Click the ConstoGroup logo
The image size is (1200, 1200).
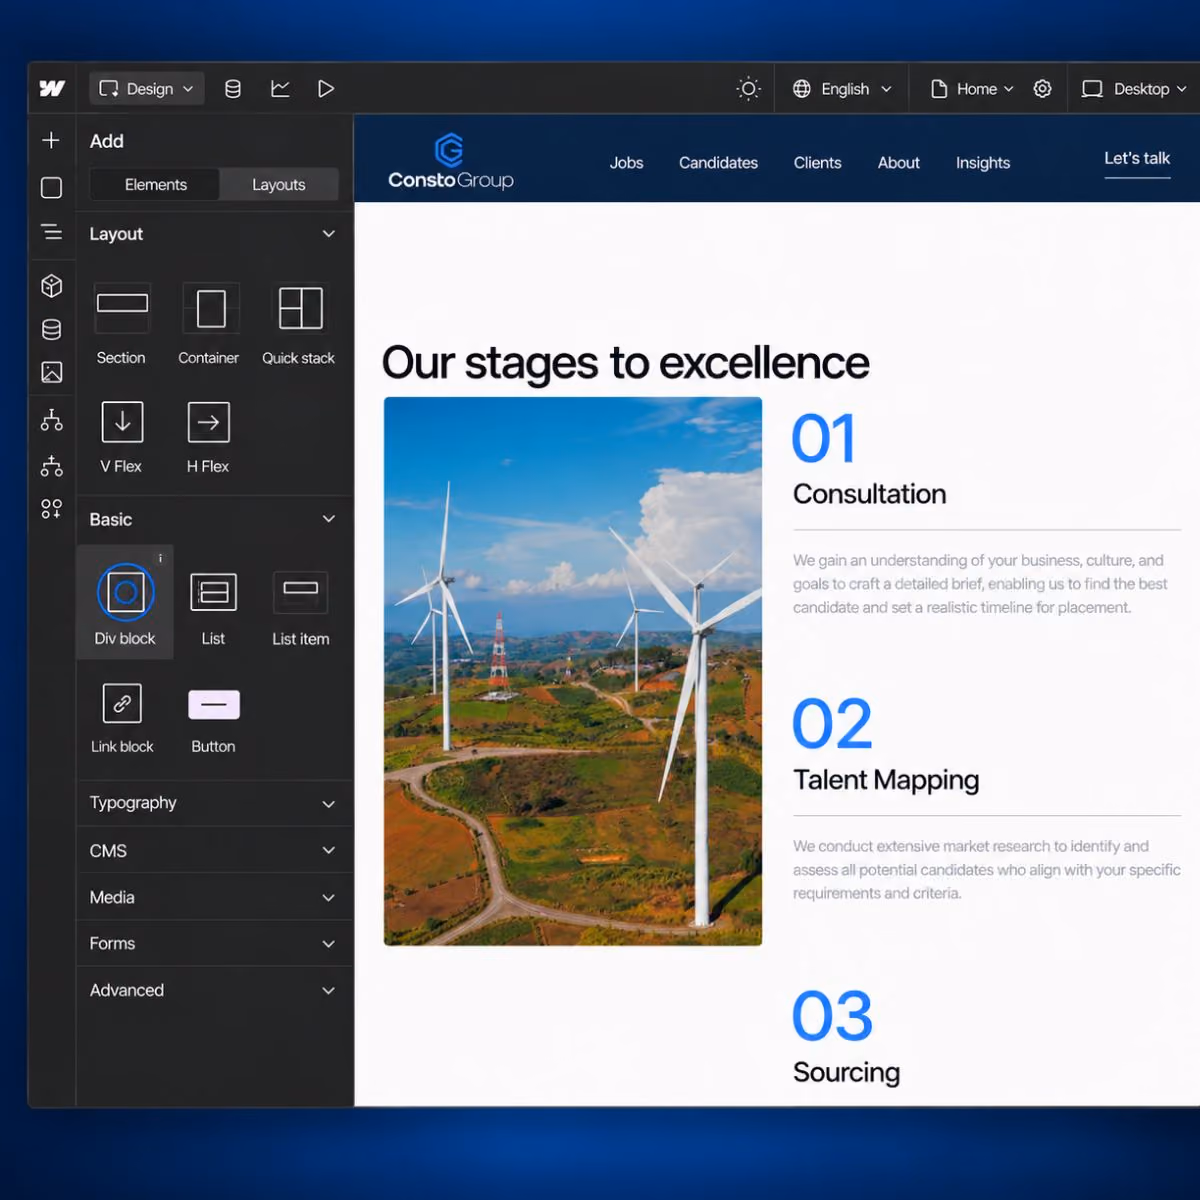click(451, 162)
